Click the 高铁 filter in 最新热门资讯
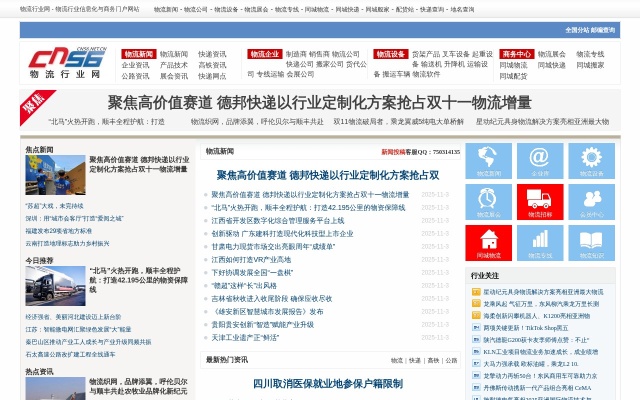The width and height of the screenshot is (640, 400). coord(433,360)
